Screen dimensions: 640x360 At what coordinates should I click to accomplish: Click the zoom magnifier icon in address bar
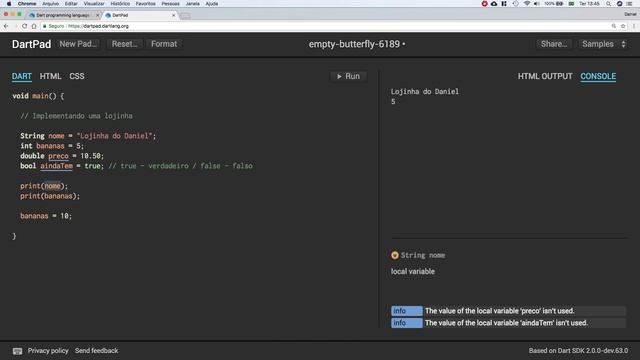point(613,26)
